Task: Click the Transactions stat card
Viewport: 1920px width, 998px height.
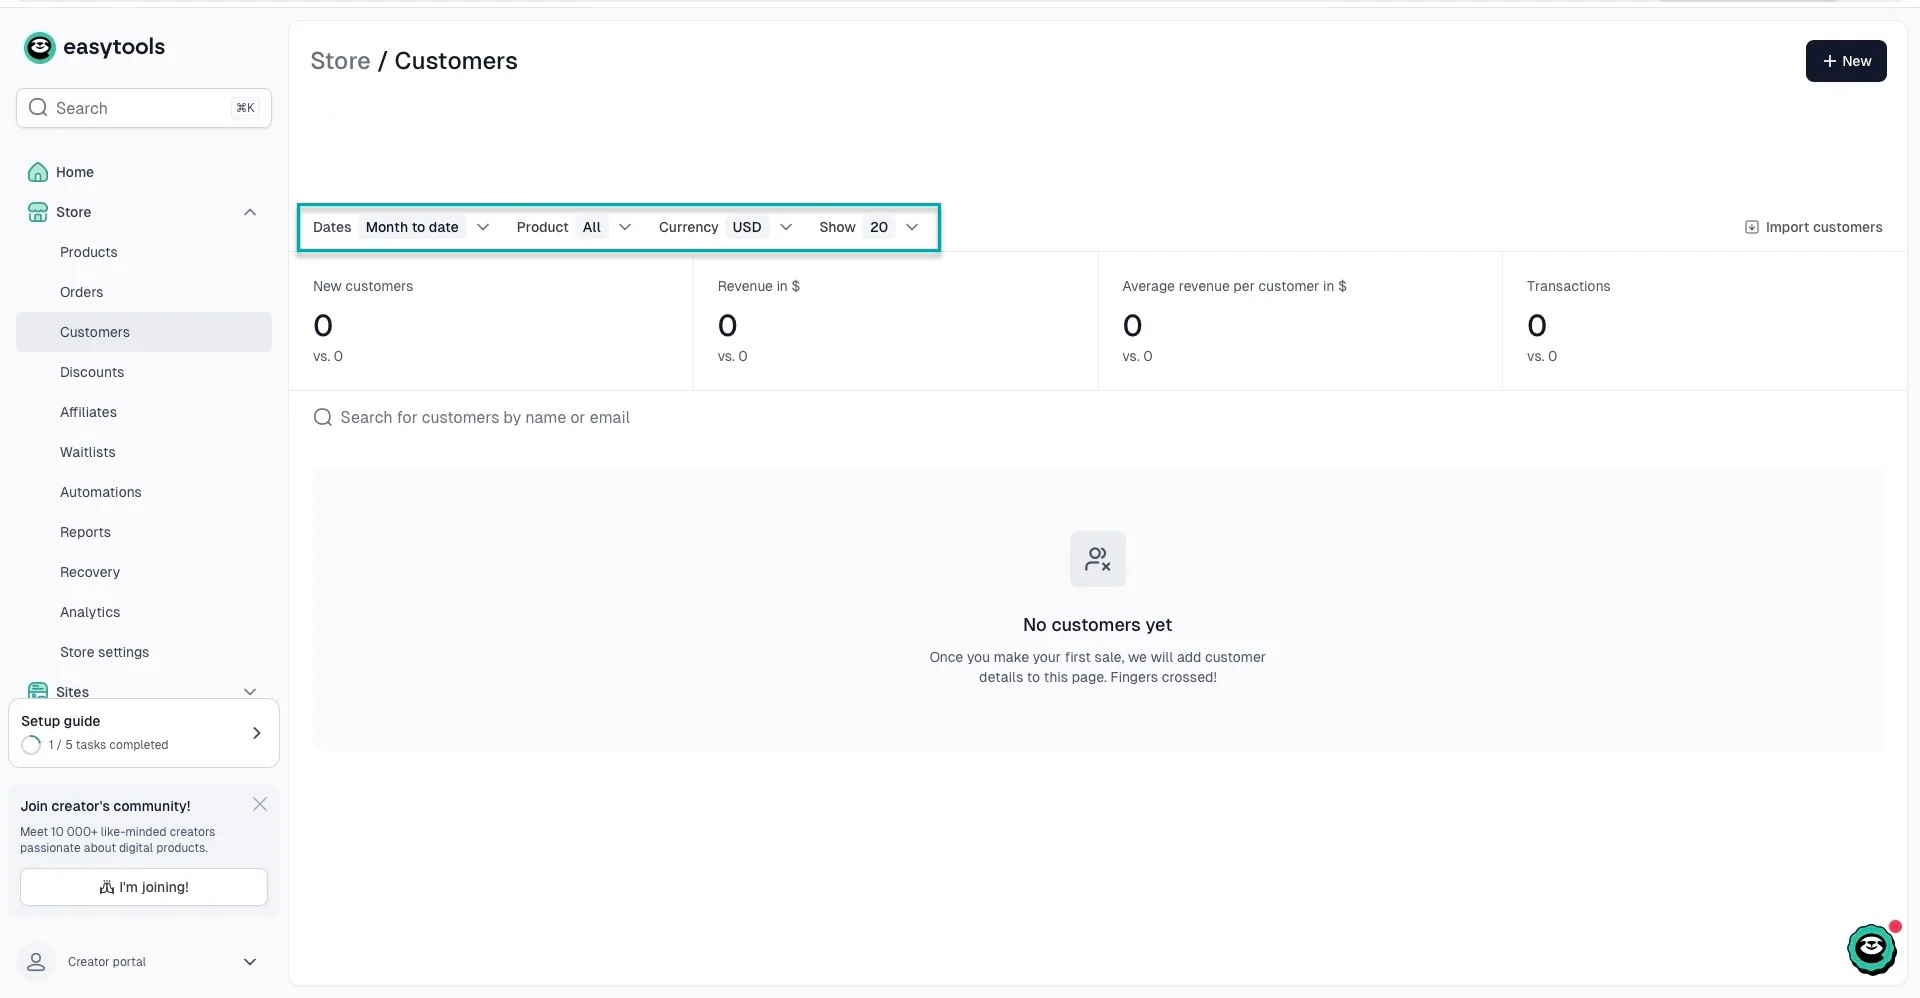Action: (x=1704, y=321)
